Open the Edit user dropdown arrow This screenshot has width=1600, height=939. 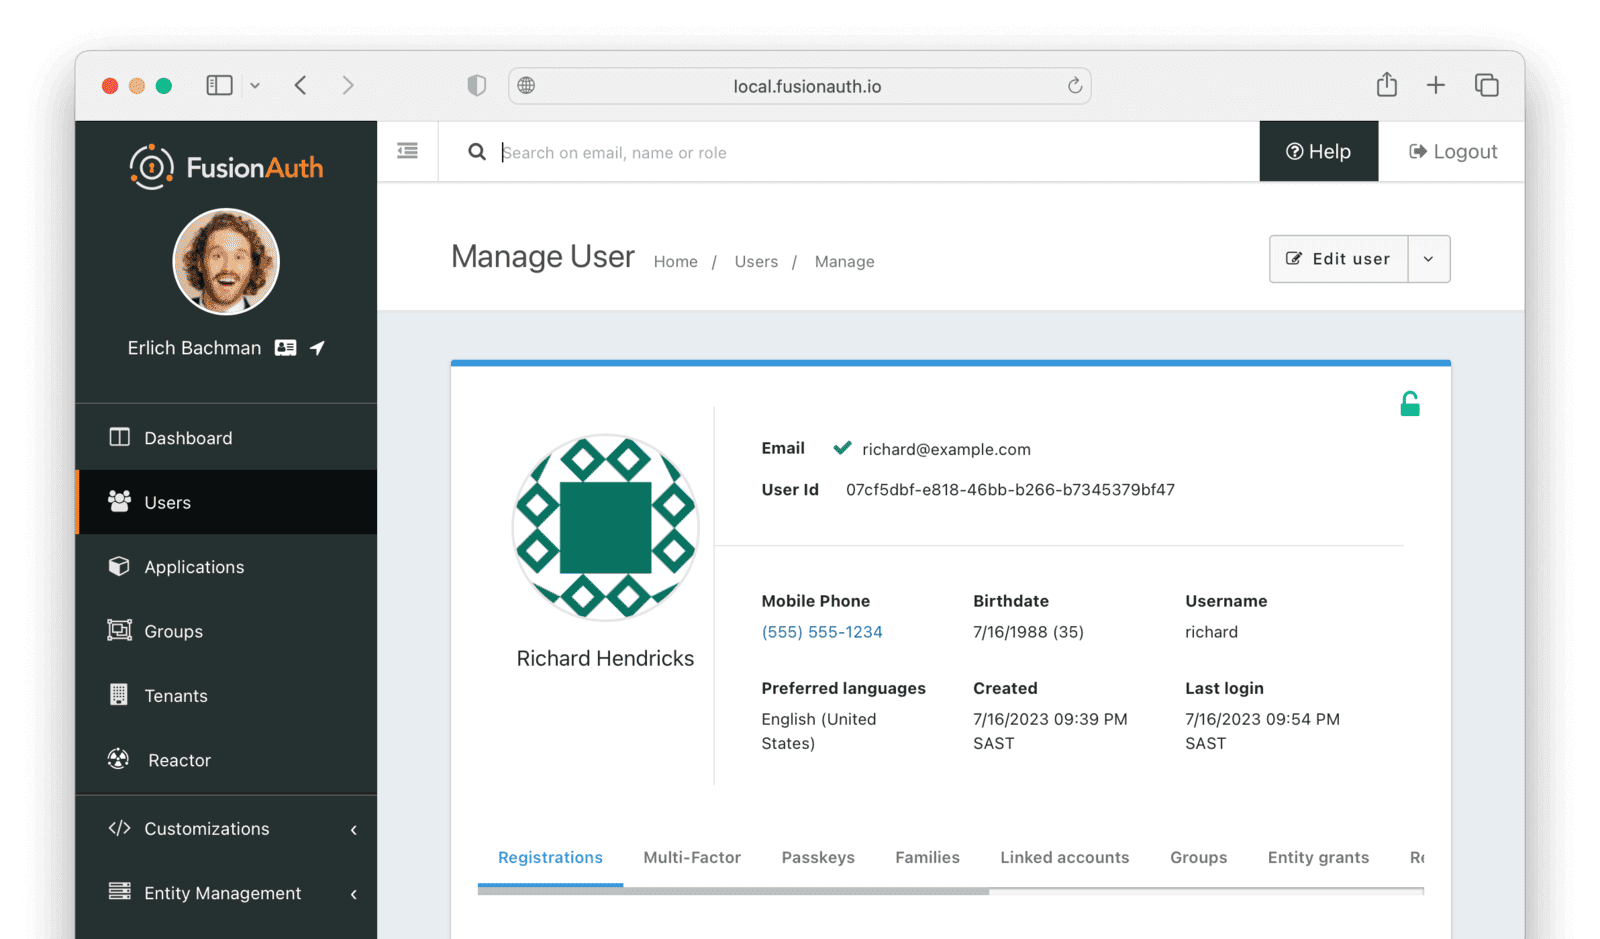coord(1429,259)
